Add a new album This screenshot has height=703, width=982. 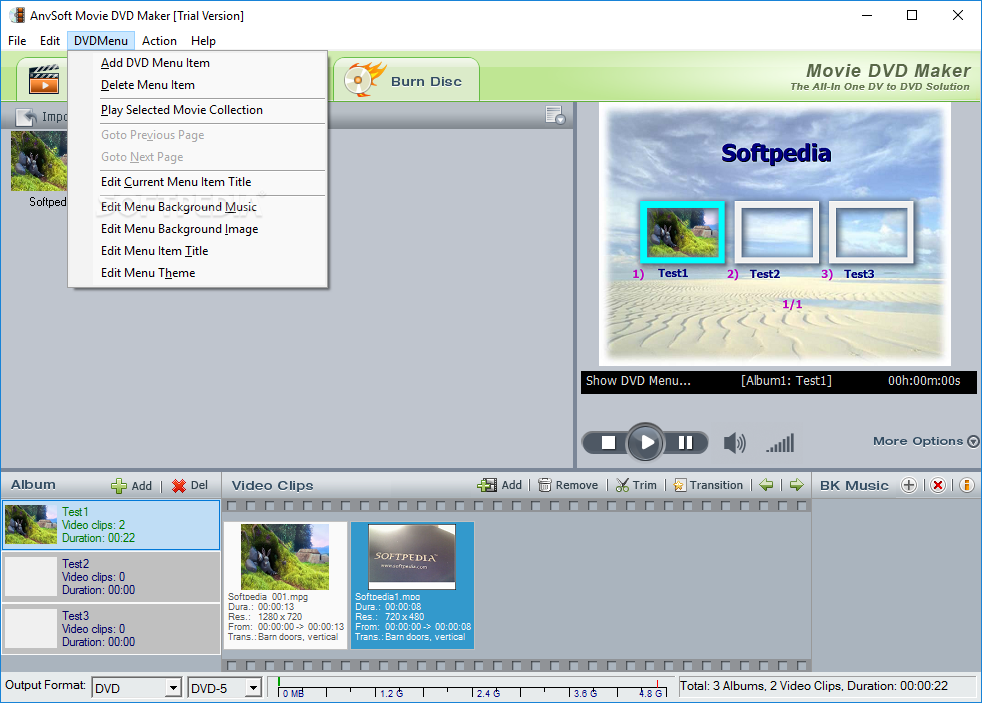tap(132, 485)
